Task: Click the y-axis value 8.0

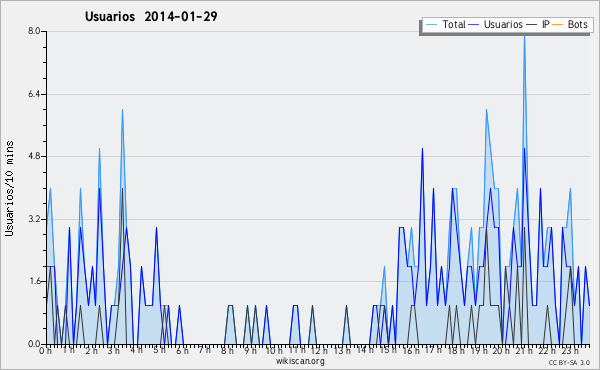Action: tap(34, 31)
